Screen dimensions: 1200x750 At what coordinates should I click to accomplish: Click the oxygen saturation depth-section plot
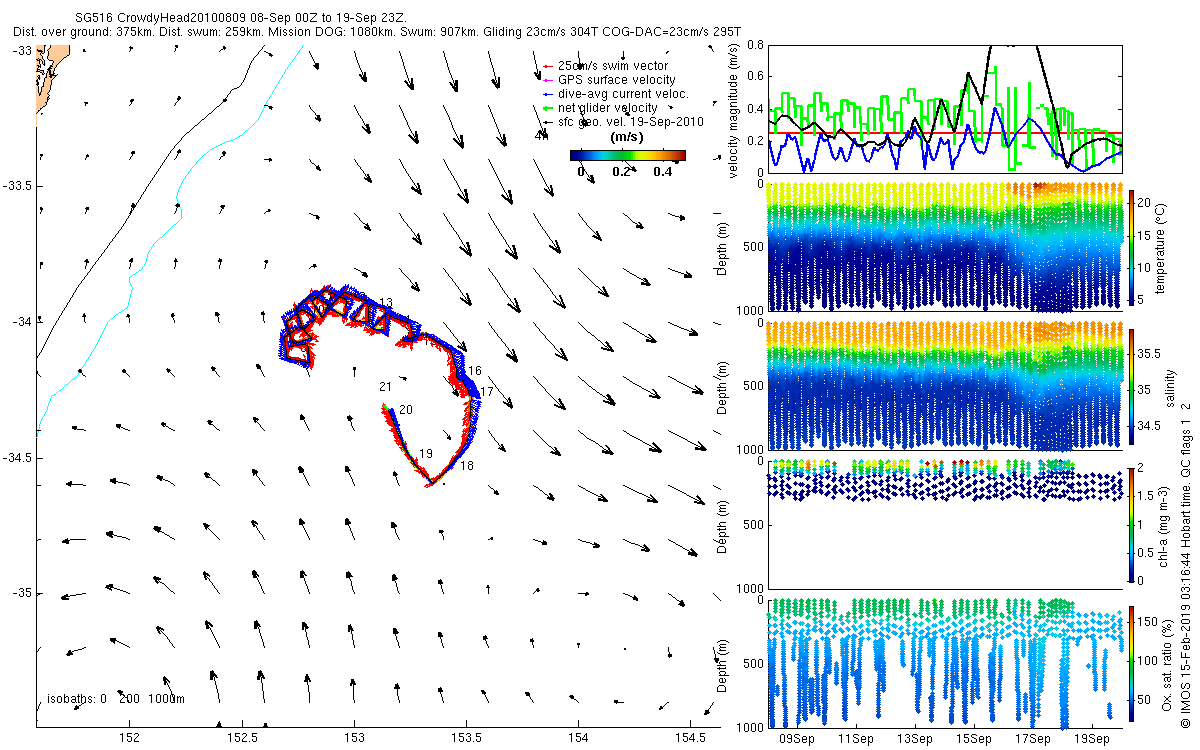click(x=944, y=662)
